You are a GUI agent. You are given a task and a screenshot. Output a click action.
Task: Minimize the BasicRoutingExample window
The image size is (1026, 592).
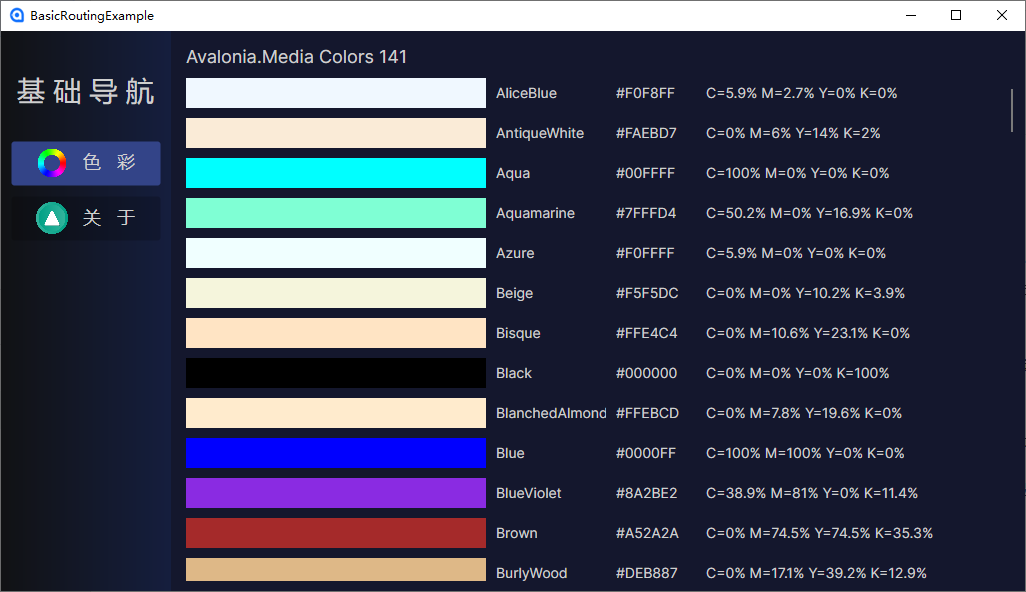[x=911, y=15]
